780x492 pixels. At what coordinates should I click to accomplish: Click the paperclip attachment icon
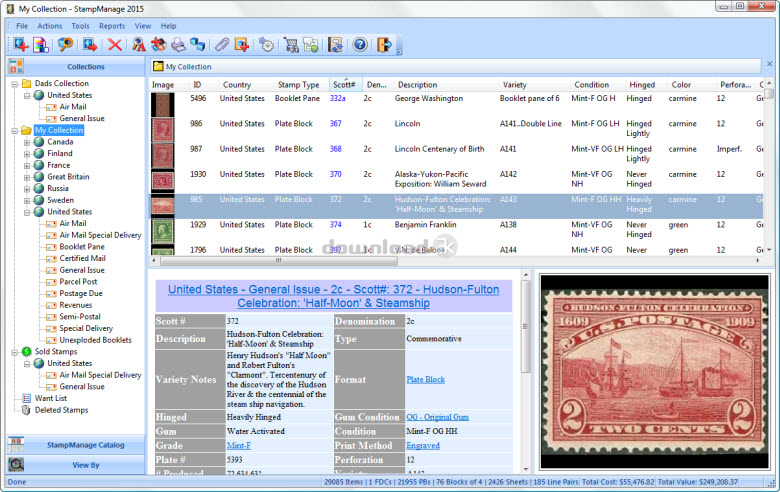pyautogui.click(x=222, y=45)
